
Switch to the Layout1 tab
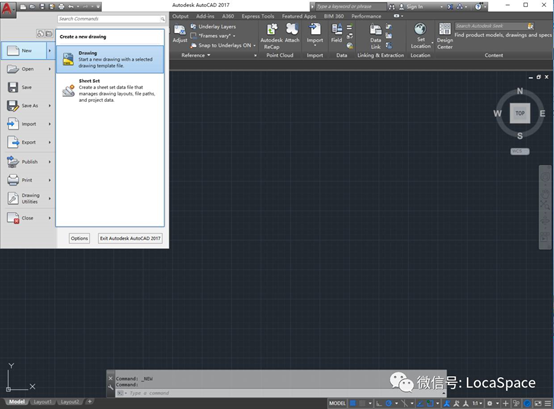coord(43,402)
